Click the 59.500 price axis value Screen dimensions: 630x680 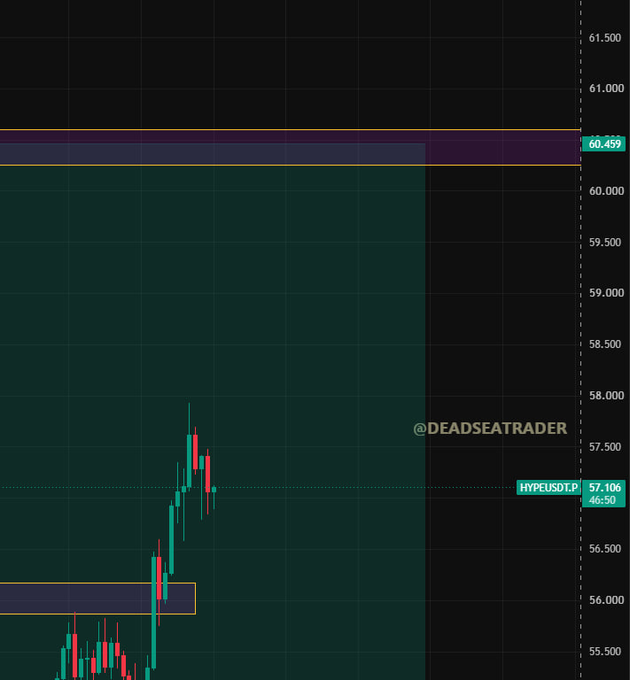[x=605, y=242]
